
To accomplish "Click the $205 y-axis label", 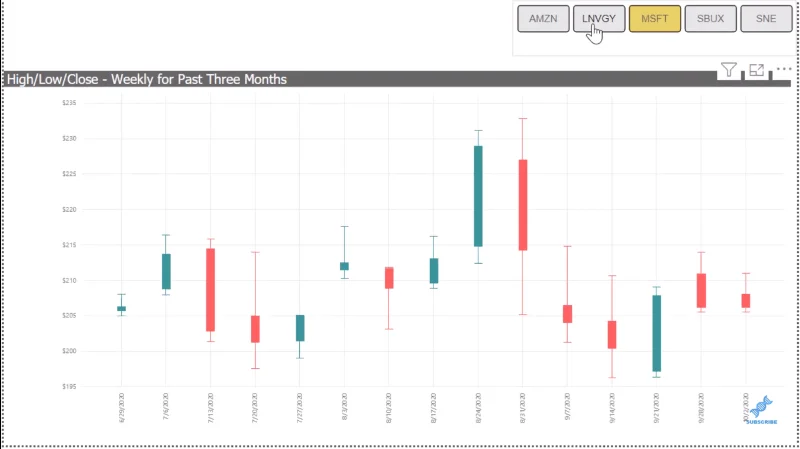I will (69, 316).
